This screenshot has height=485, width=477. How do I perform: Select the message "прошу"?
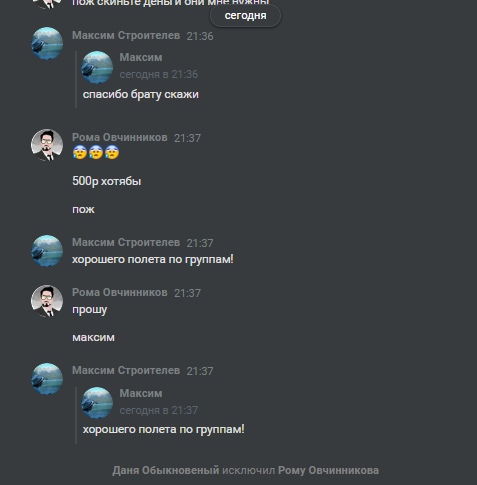pyautogui.click(x=90, y=310)
